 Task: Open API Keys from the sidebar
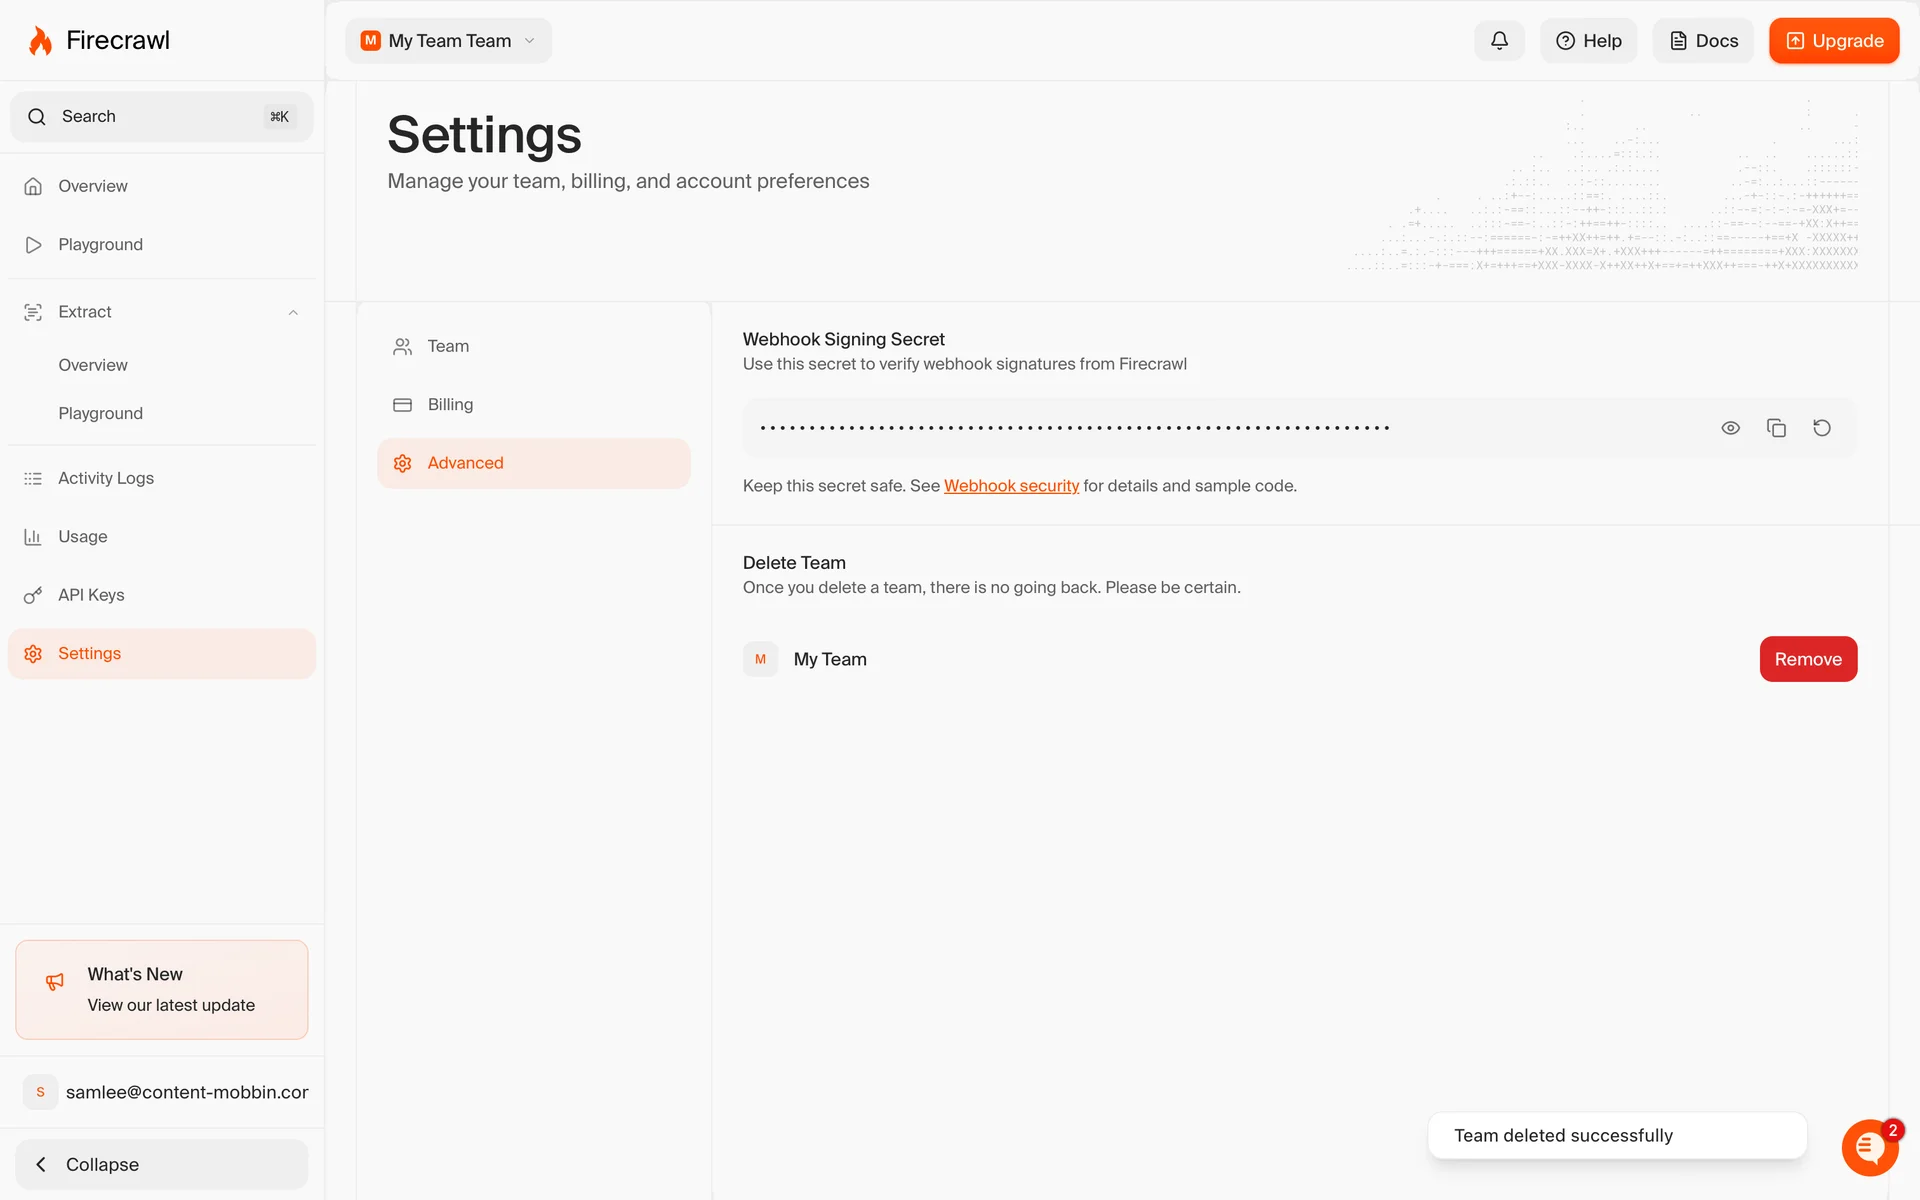(x=91, y=595)
